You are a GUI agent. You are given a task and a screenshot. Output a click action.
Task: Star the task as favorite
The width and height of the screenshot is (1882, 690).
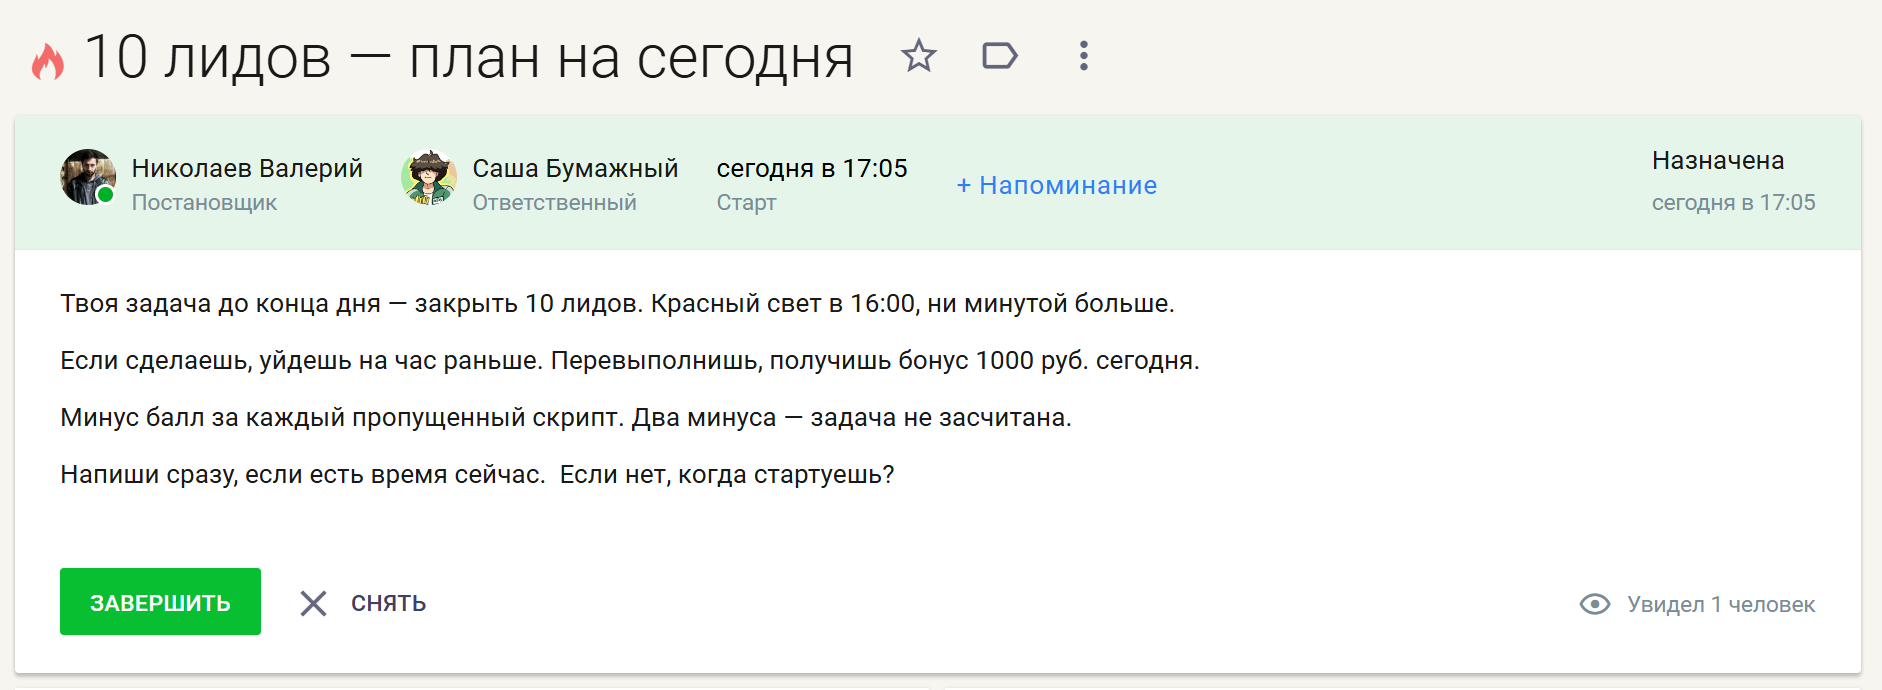[x=918, y=56]
